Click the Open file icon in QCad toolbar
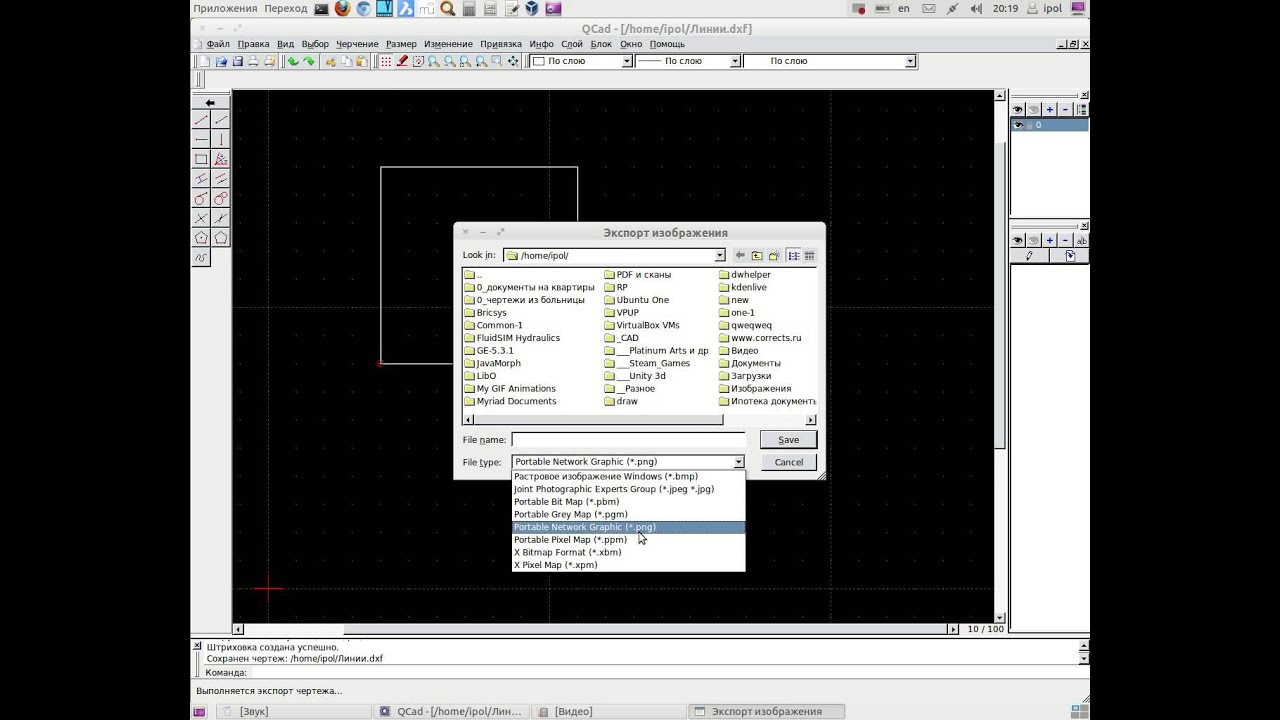Viewport: 1280px width, 720px height. point(221,61)
